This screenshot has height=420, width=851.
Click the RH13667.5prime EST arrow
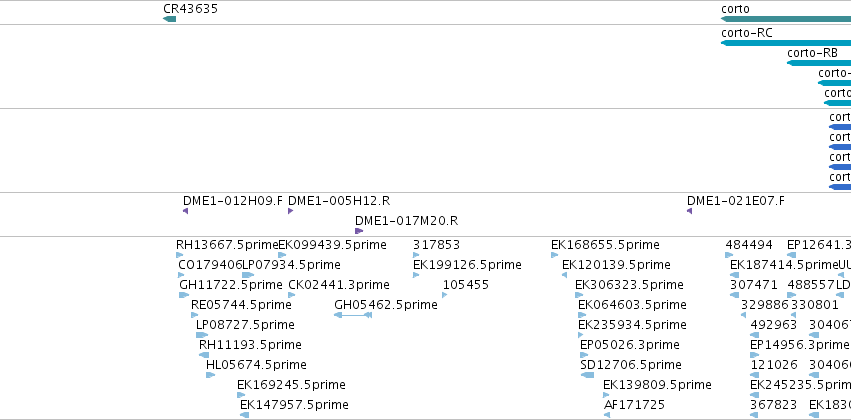click(x=180, y=255)
